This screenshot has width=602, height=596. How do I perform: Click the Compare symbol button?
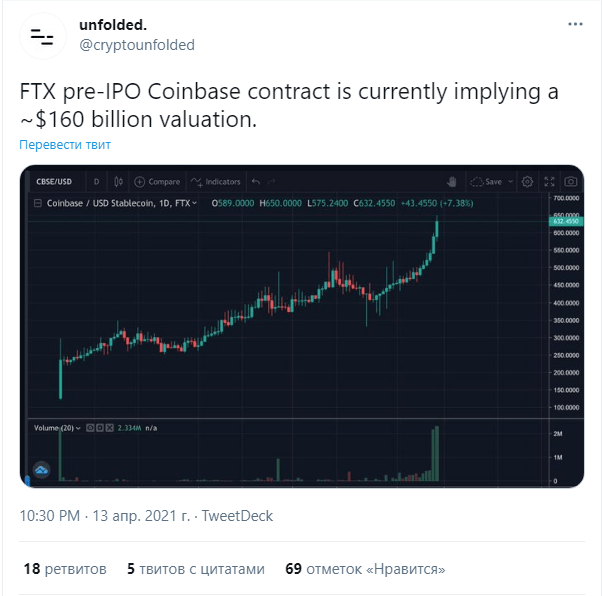pos(157,182)
